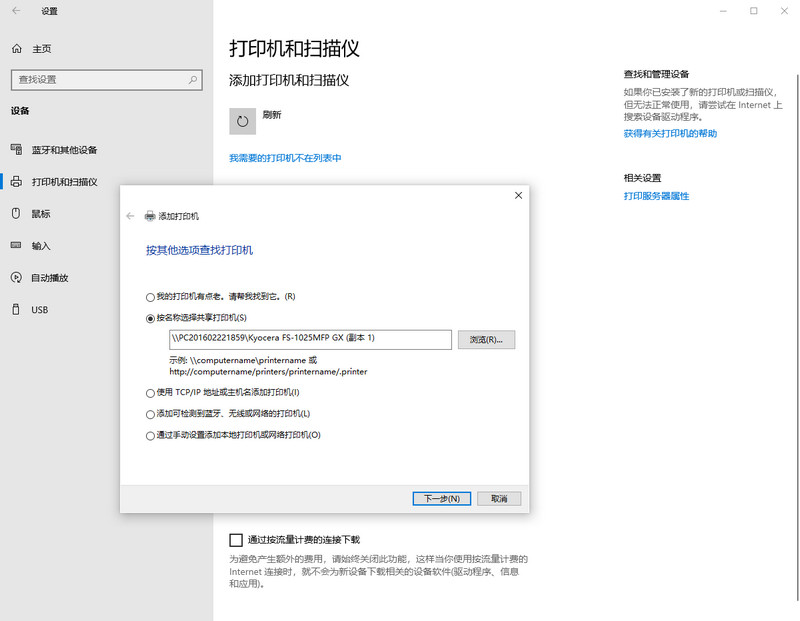
Task: Select the USB device icon
Action: pos(16,309)
